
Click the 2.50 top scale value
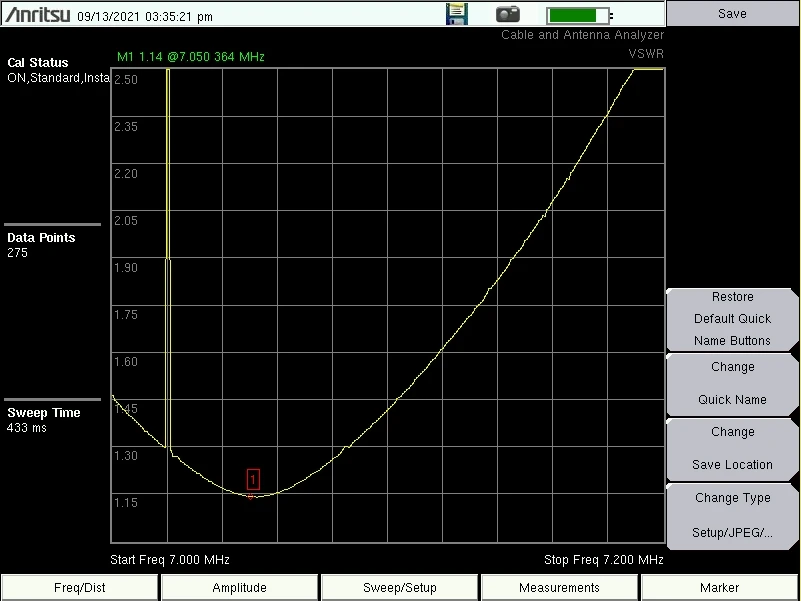pyautogui.click(x=126, y=80)
